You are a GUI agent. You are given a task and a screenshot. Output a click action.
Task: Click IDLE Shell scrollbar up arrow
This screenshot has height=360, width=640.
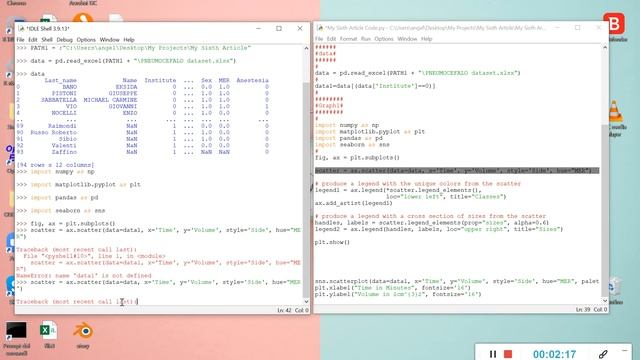pos(306,48)
